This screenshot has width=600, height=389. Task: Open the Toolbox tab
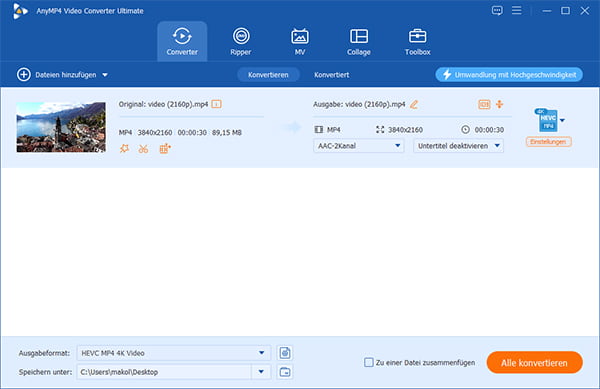(417, 41)
